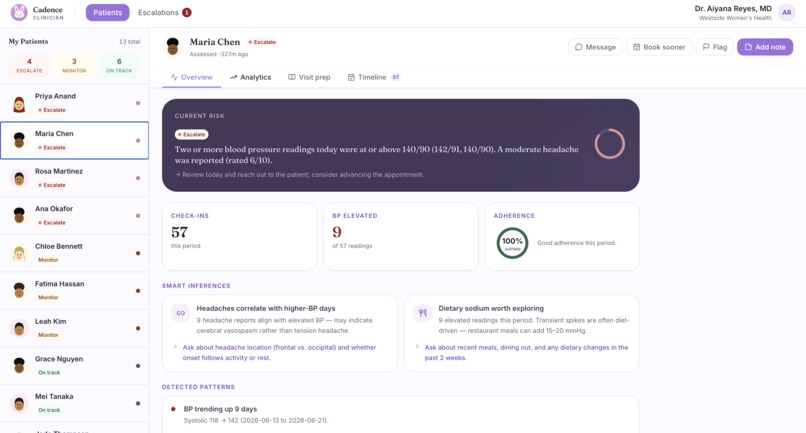Image resolution: width=806 pixels, height=433 pixels.
Task: Click status dot beside Chloe Bennett
Action: click(138, 253)
